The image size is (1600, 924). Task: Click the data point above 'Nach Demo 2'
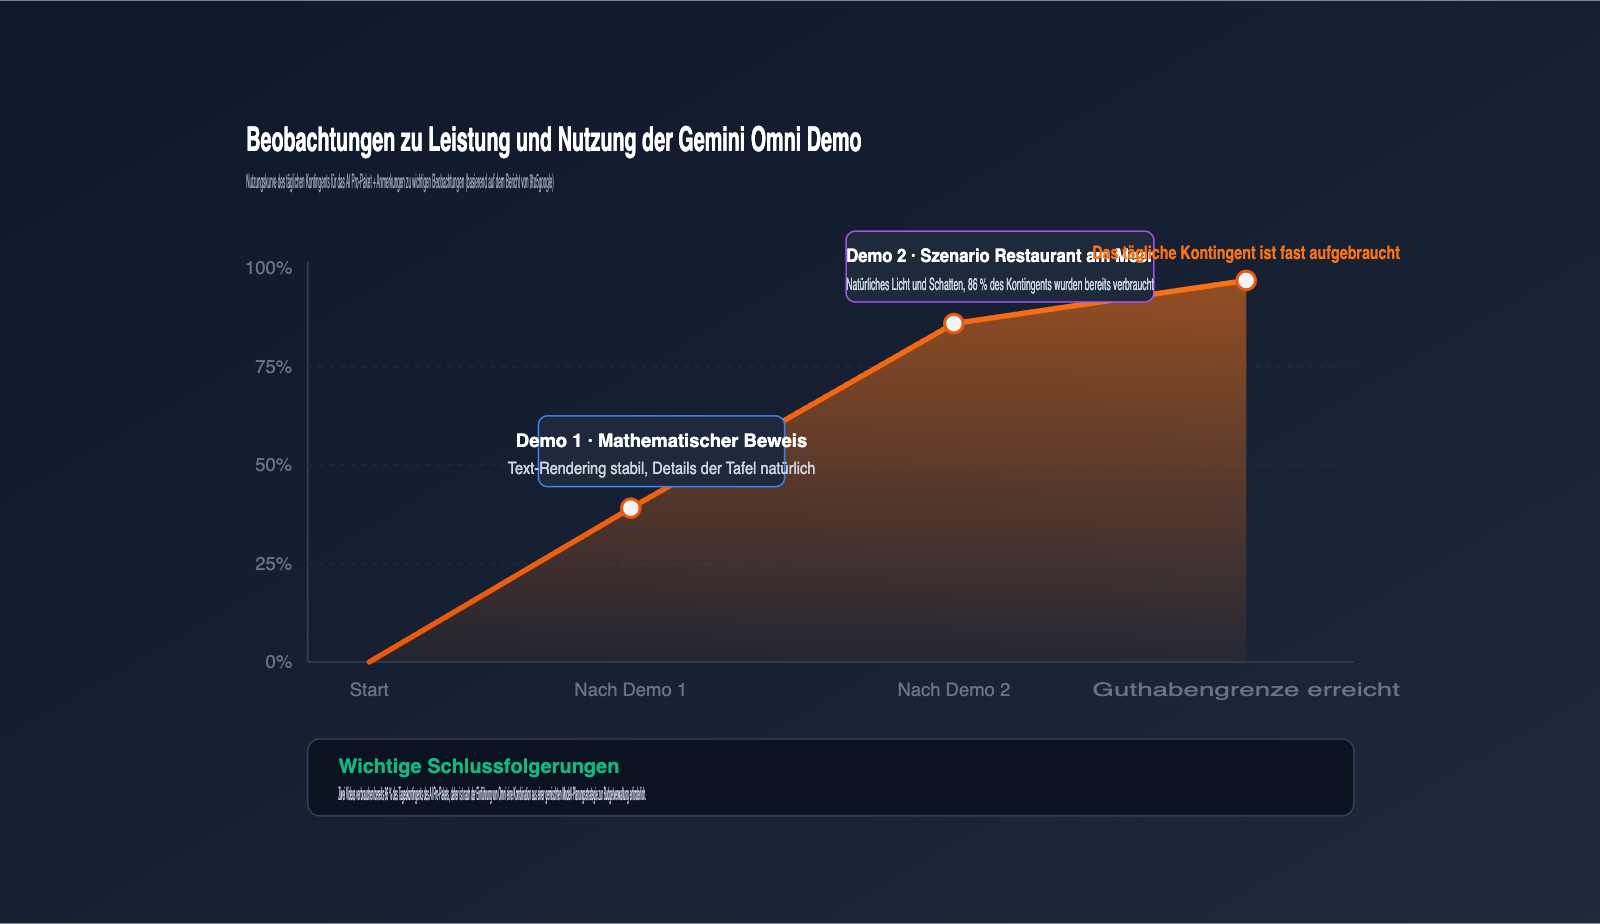954,323
